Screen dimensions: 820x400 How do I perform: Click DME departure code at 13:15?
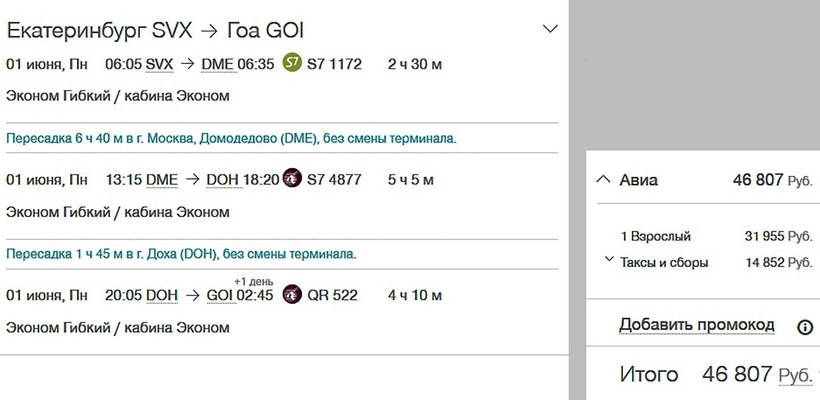(x=162, y=180)
